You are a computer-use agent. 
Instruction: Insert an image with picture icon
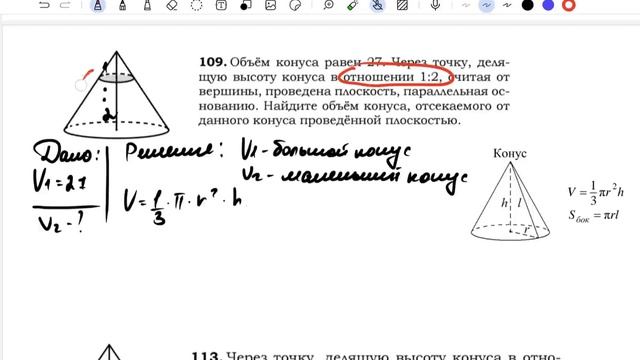[x=271, y=5]
